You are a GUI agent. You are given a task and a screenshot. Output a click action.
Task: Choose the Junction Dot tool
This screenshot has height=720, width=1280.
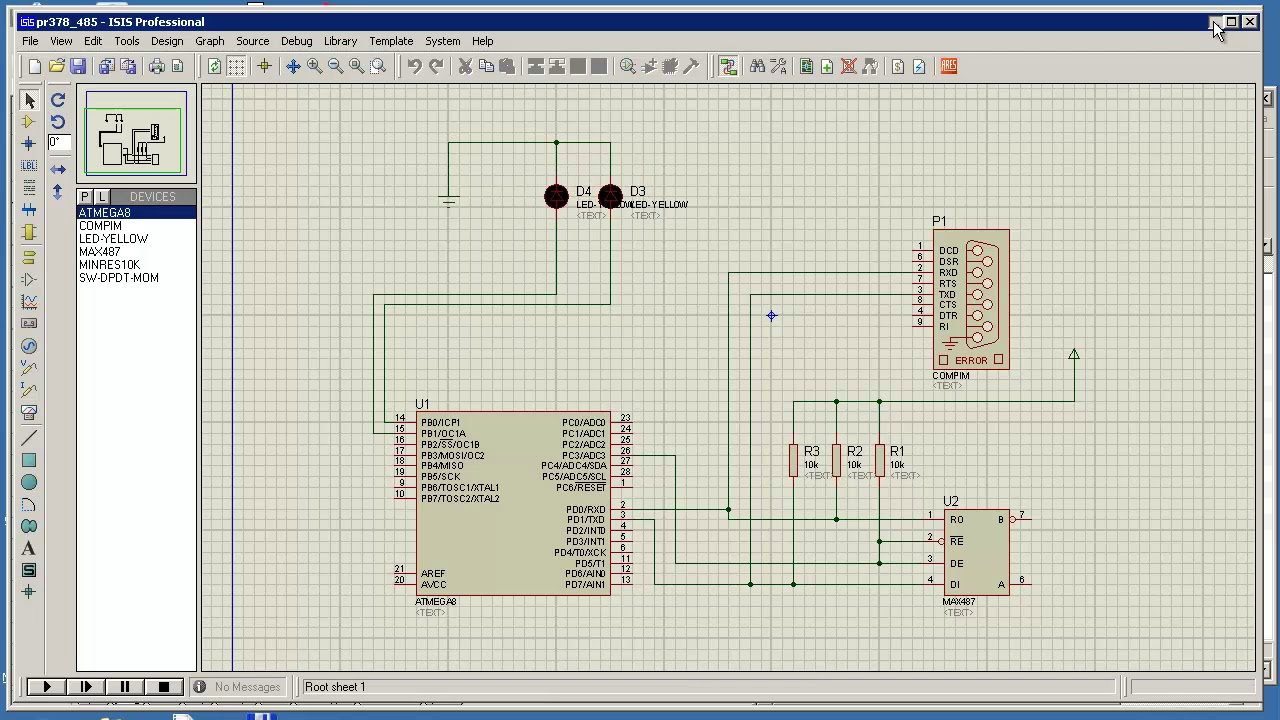click(x=29, y=144)
